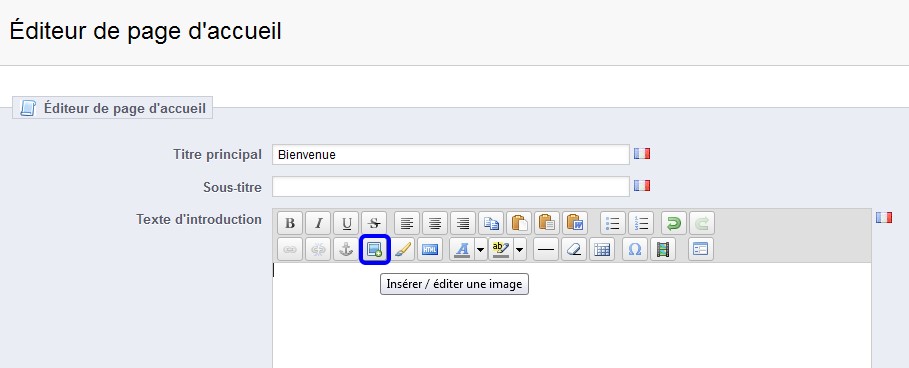Insert a bulleted list

coord(613,223)
